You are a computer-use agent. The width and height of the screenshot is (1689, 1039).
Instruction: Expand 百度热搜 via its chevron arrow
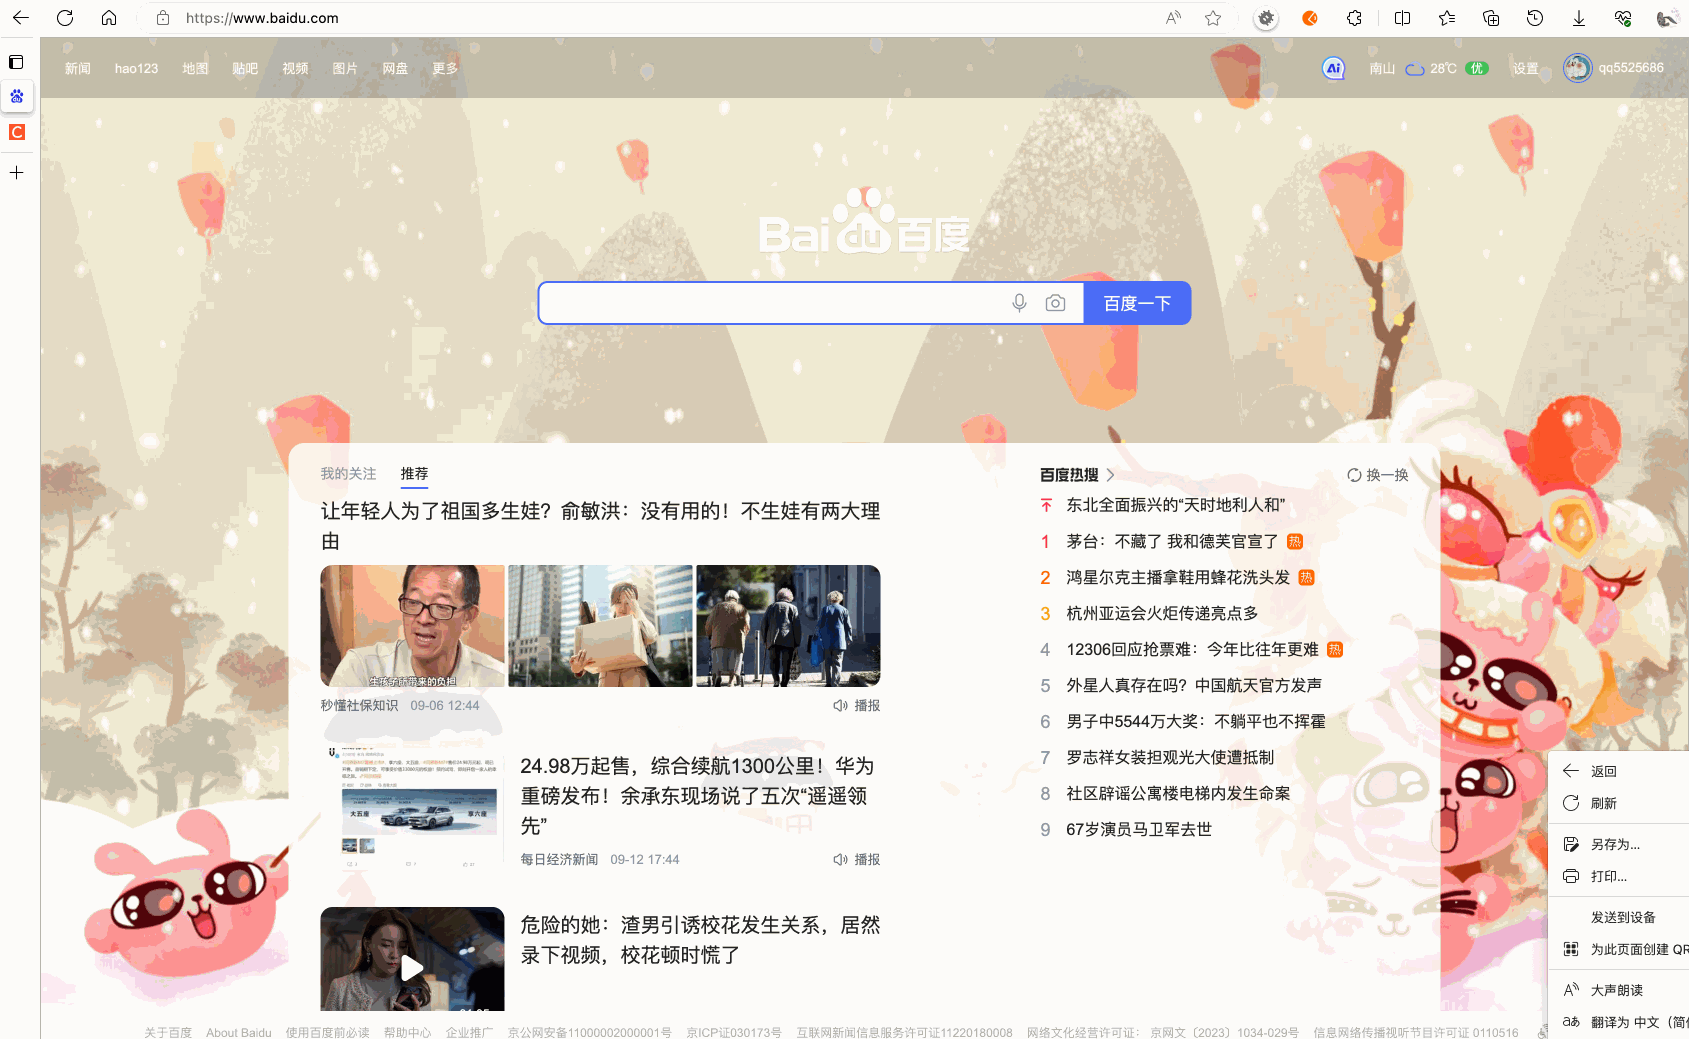[x=1110, y=475]
